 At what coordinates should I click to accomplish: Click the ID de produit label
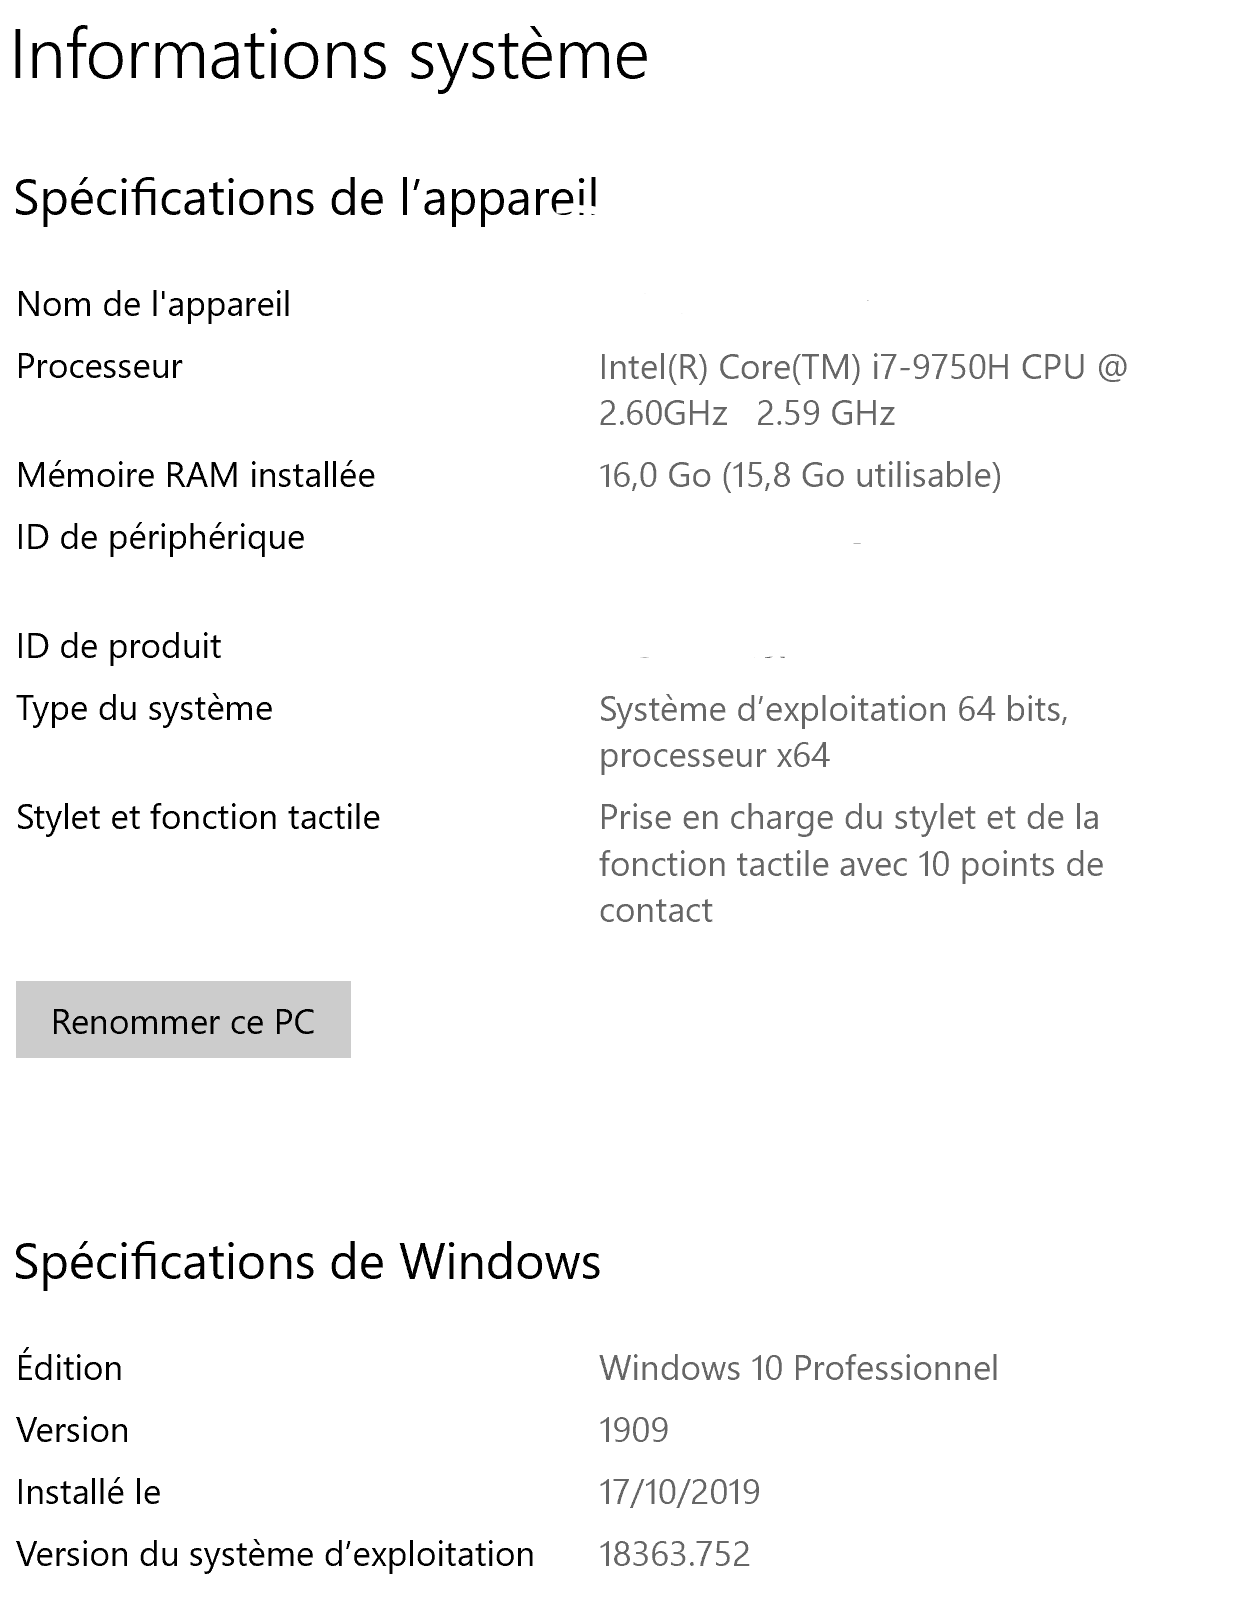(x=119, y=646)
